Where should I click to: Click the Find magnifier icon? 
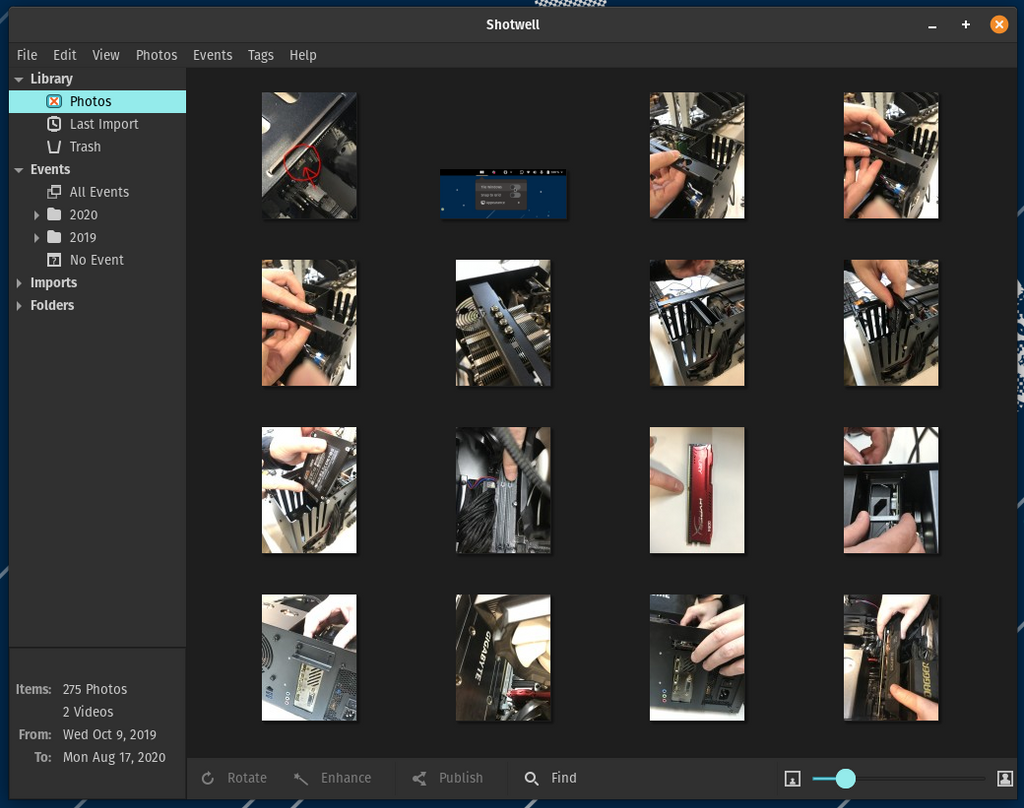pos(531,778)
